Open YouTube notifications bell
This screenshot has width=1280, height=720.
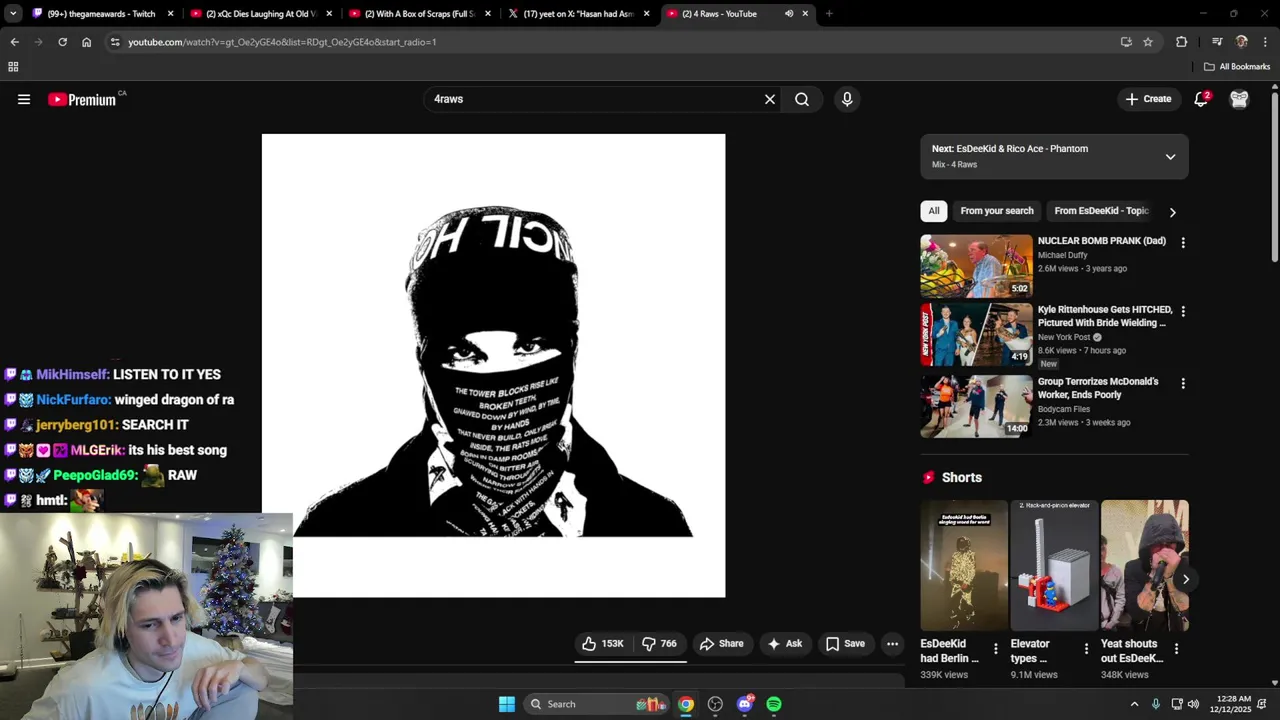click(1201, 99)
